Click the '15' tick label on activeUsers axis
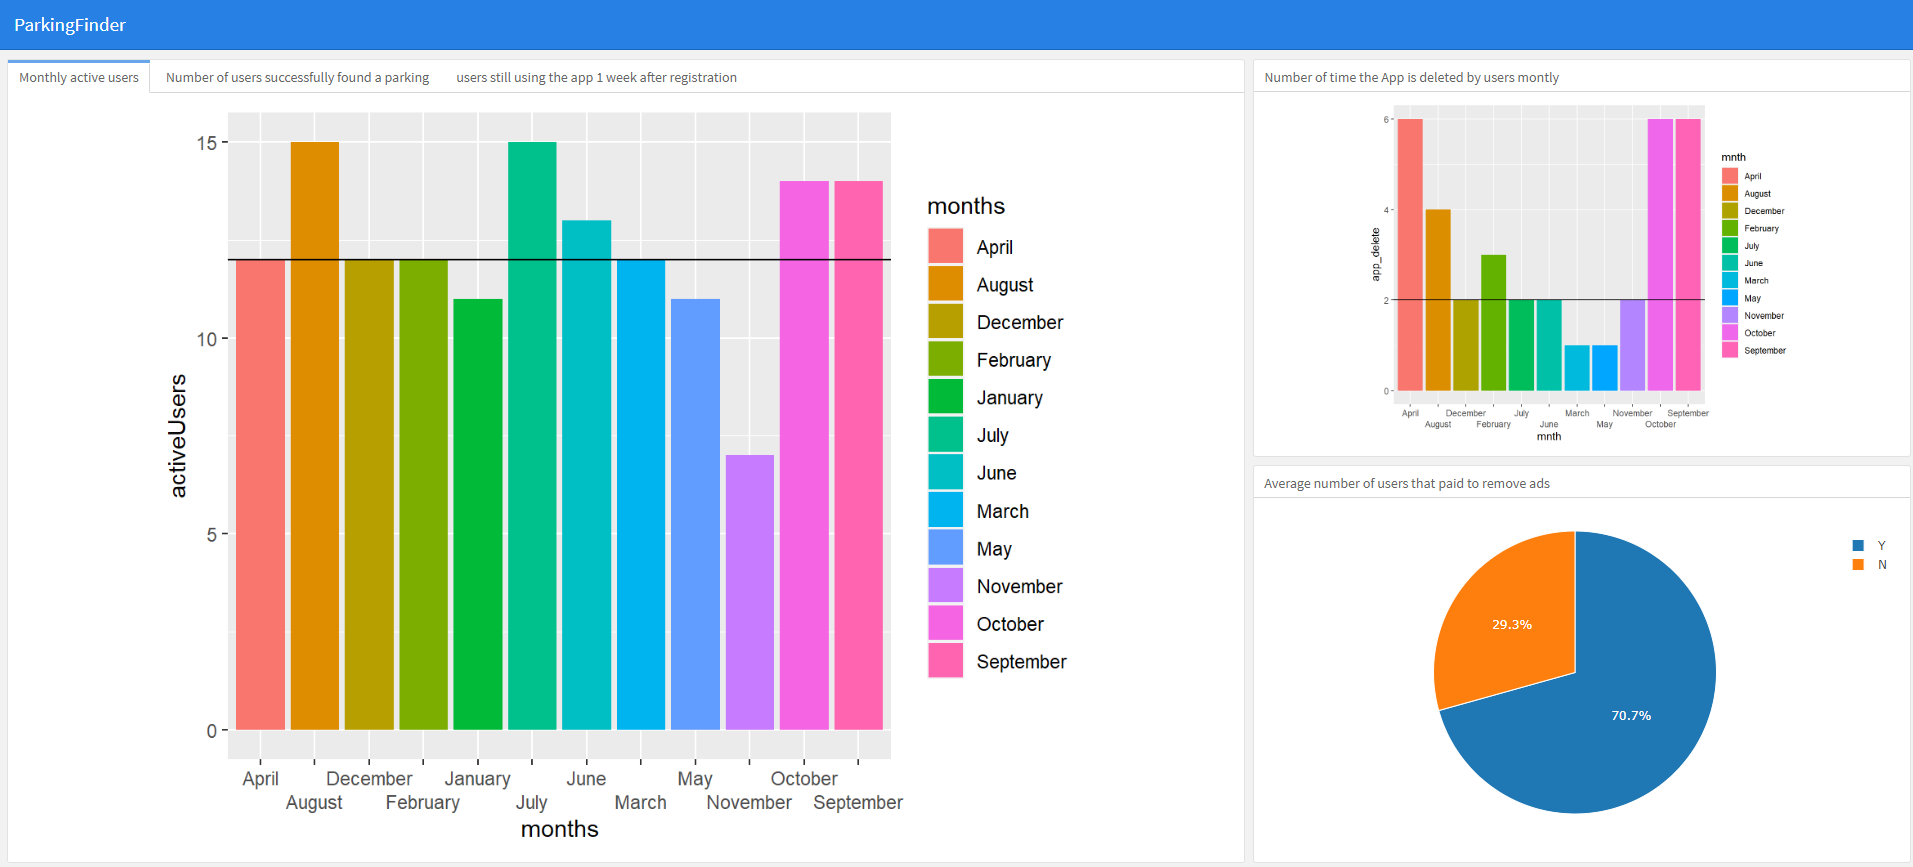 (206, 143)
